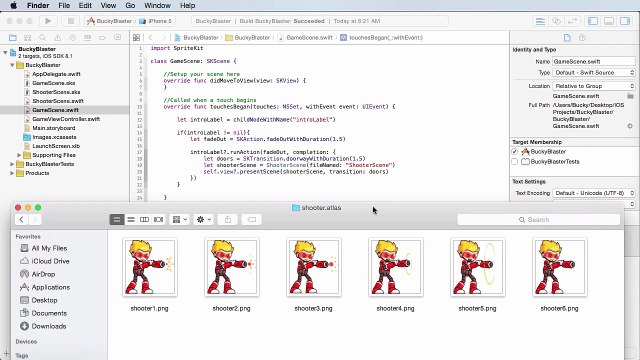
Task: Open the Text Encoding dropdown
Action: tap(594, 193)
